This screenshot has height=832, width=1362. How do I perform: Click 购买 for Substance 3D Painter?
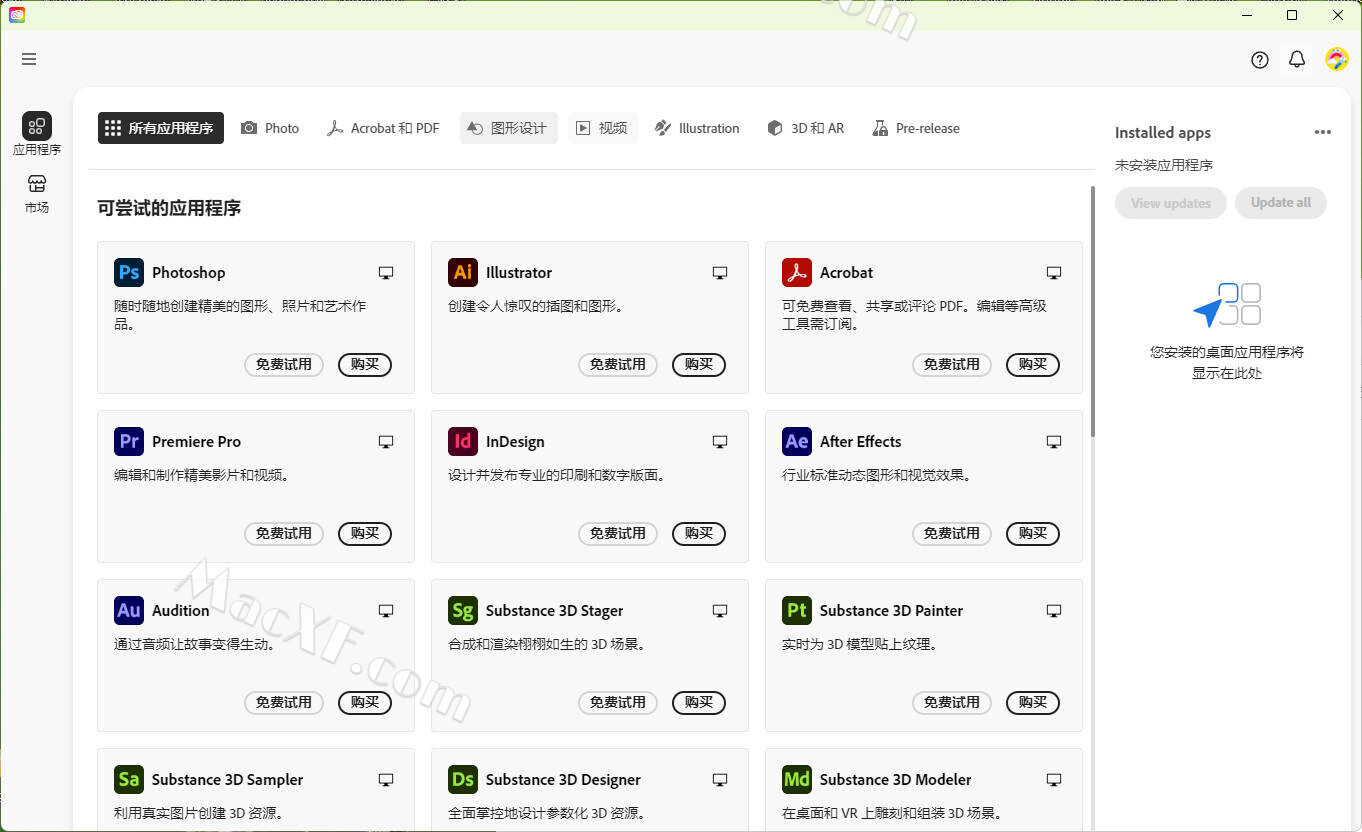pos(1033,703)
